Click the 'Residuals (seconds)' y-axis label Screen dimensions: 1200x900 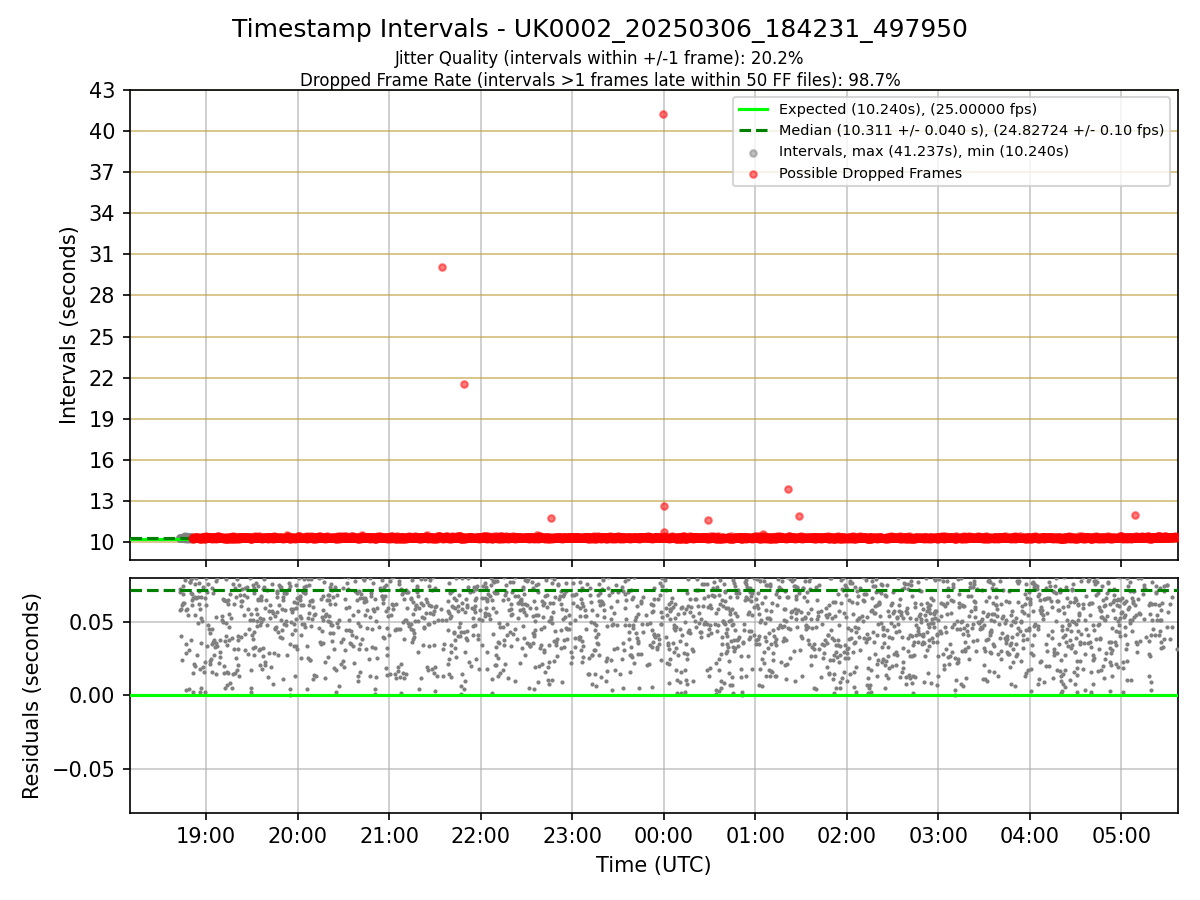point(31,696)
